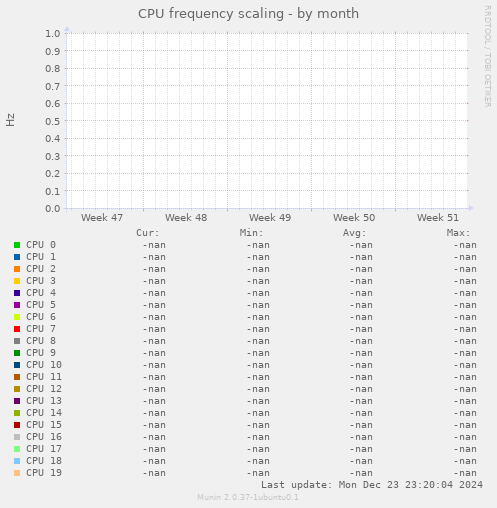The image size is (497, 508).
Task: Click the 'Munin 2.0.37-1ubuntu0.1' footer text
Action: [248, 497]
